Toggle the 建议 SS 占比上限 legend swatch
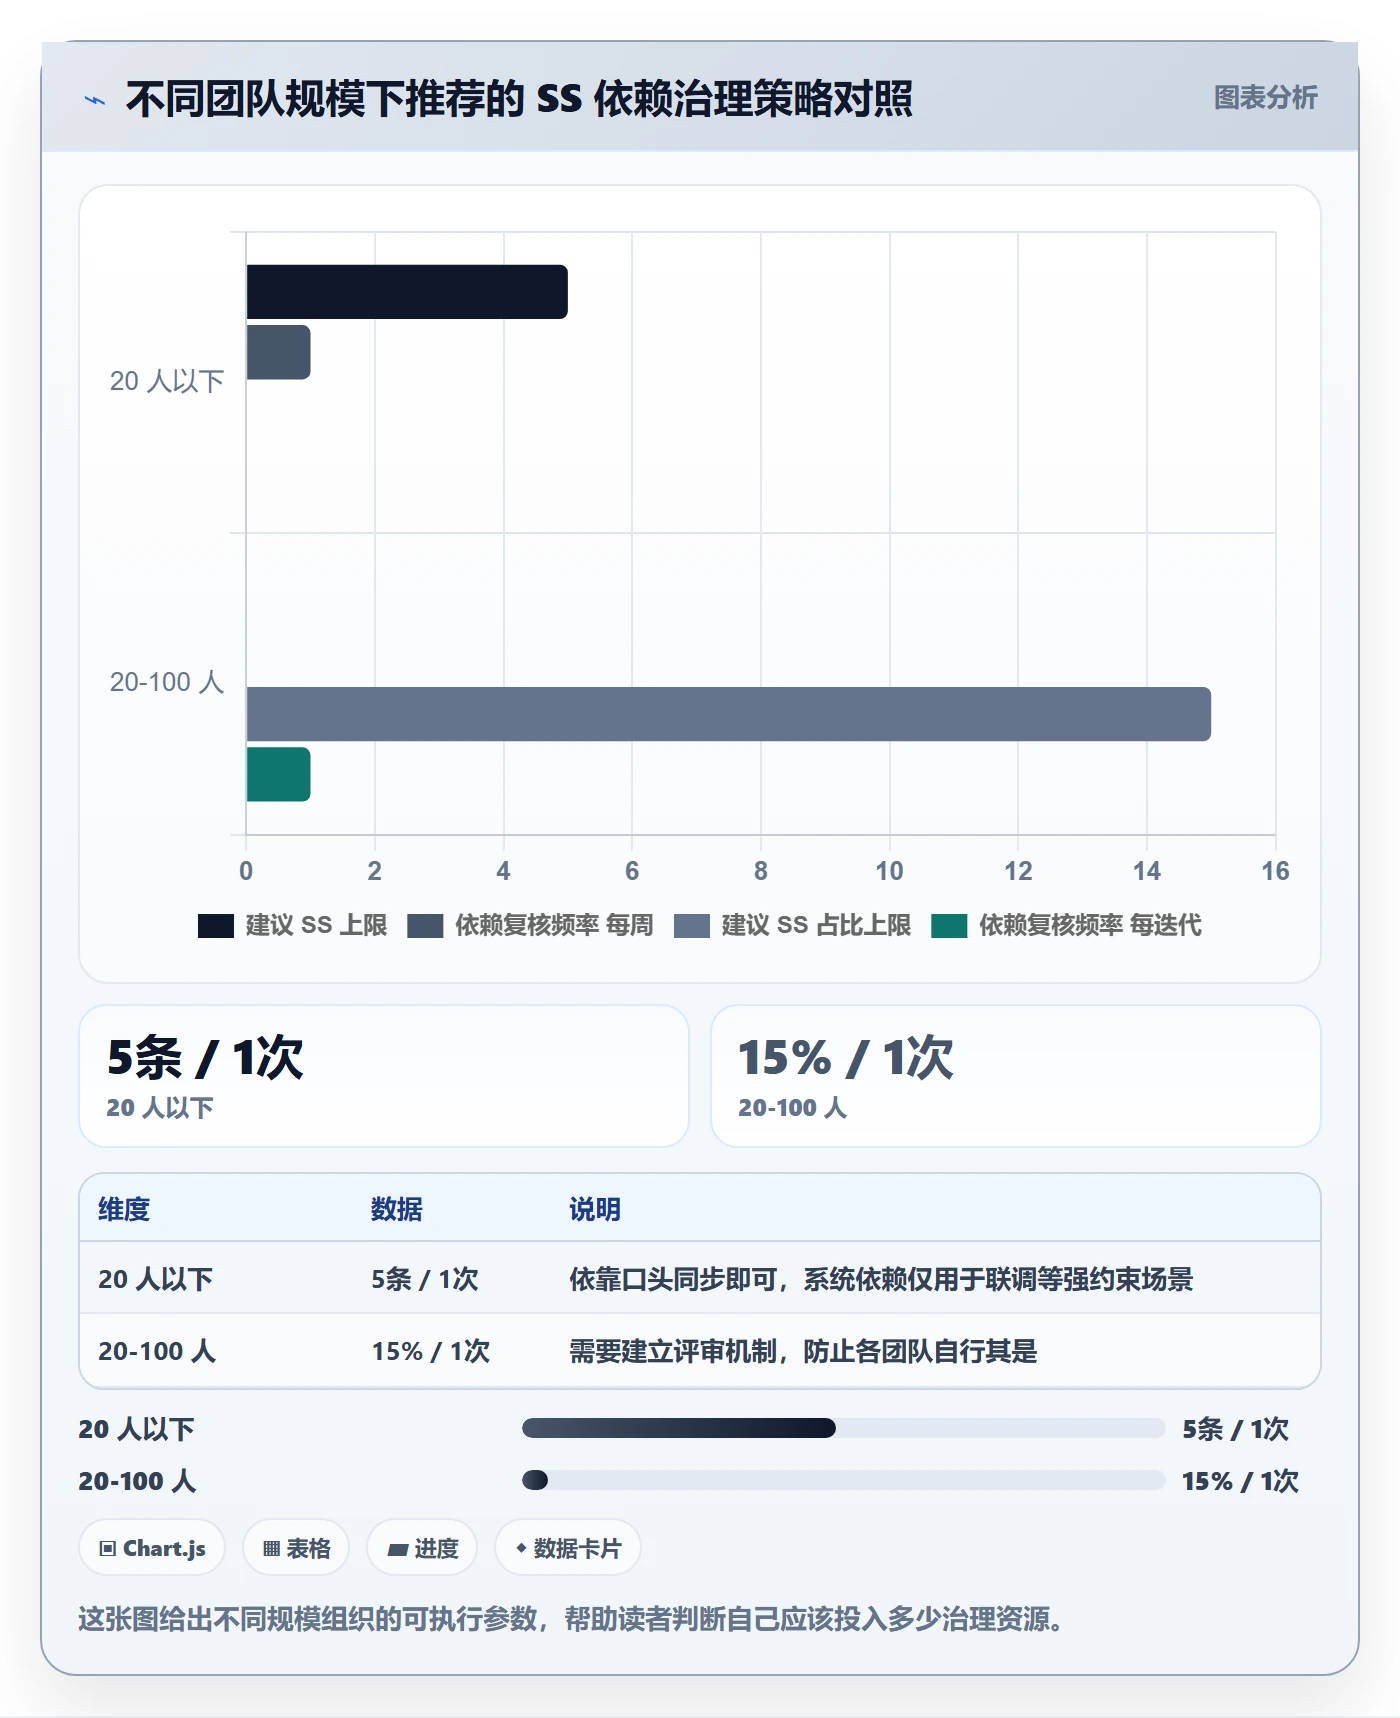The image size is (1400, 1718). pyautogui.click(x=692, y=926)
